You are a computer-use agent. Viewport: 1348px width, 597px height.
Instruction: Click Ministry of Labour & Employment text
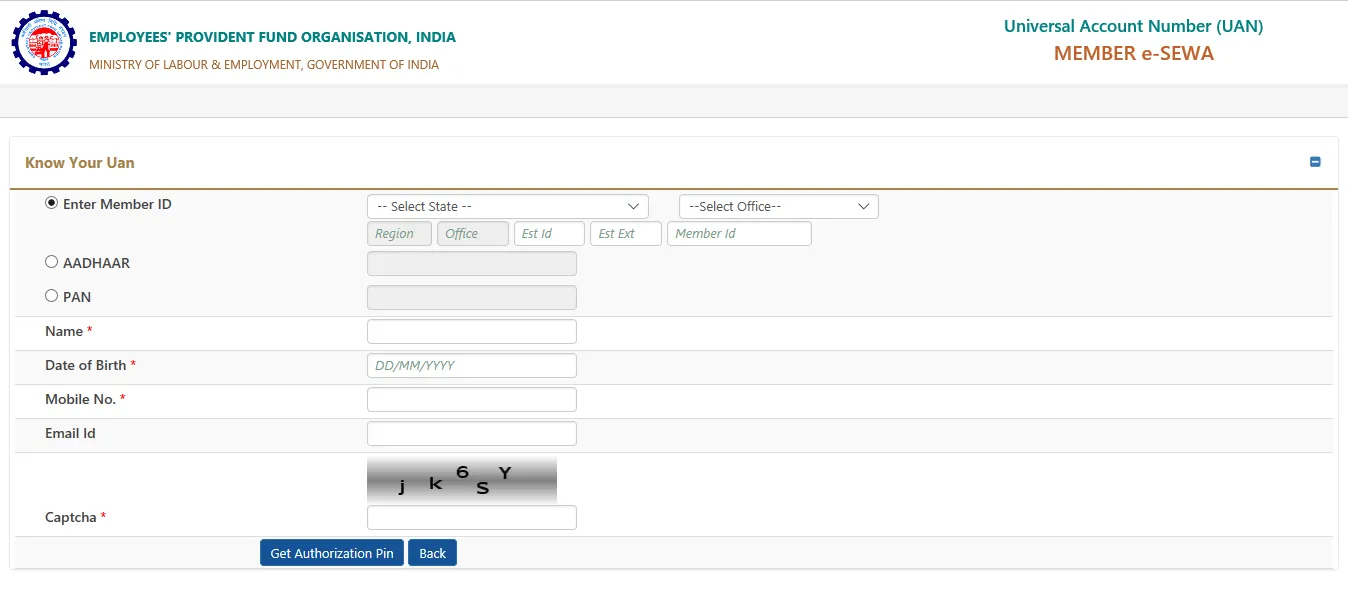[264, 65]
